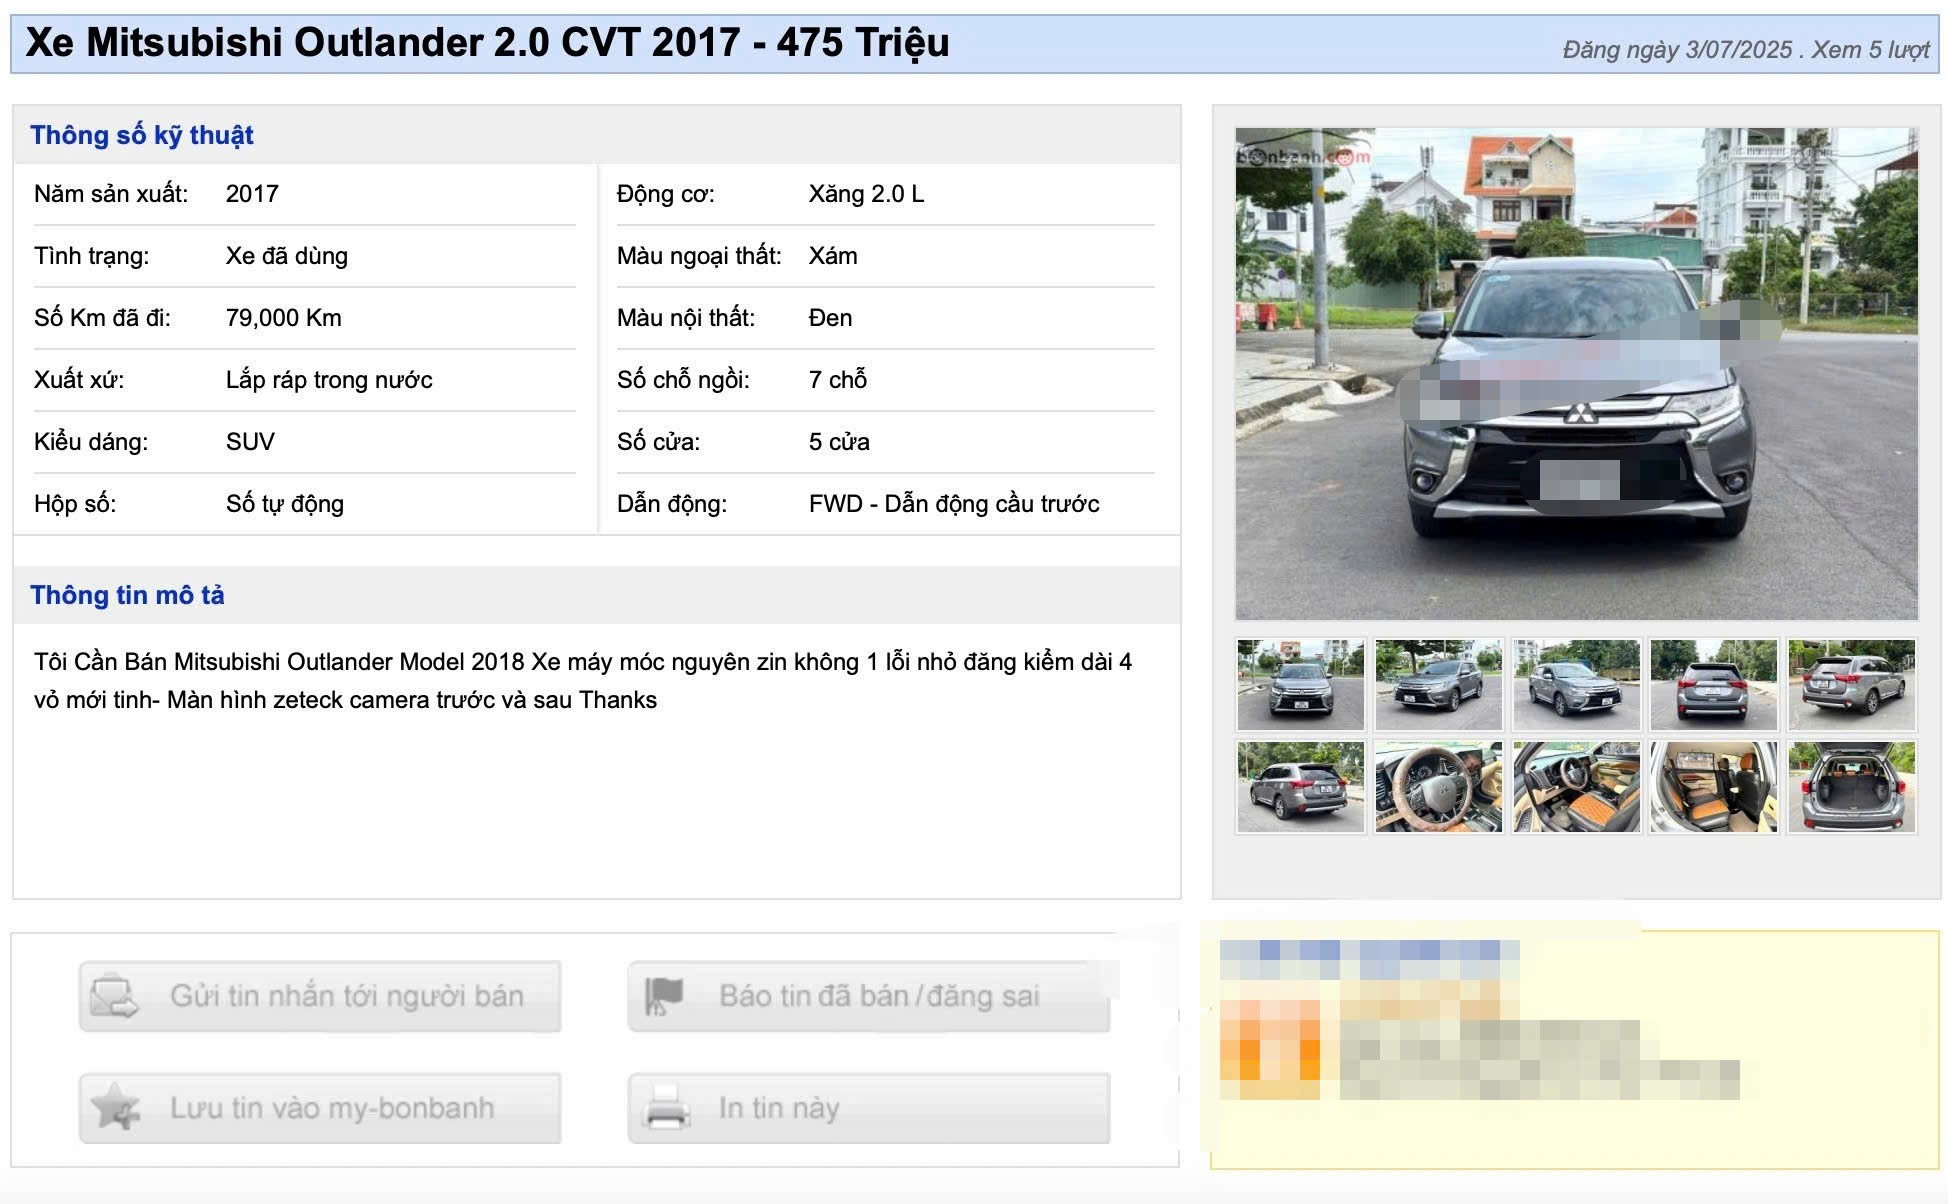Click the door count value "5 cửa"

(x=839, y=442)
